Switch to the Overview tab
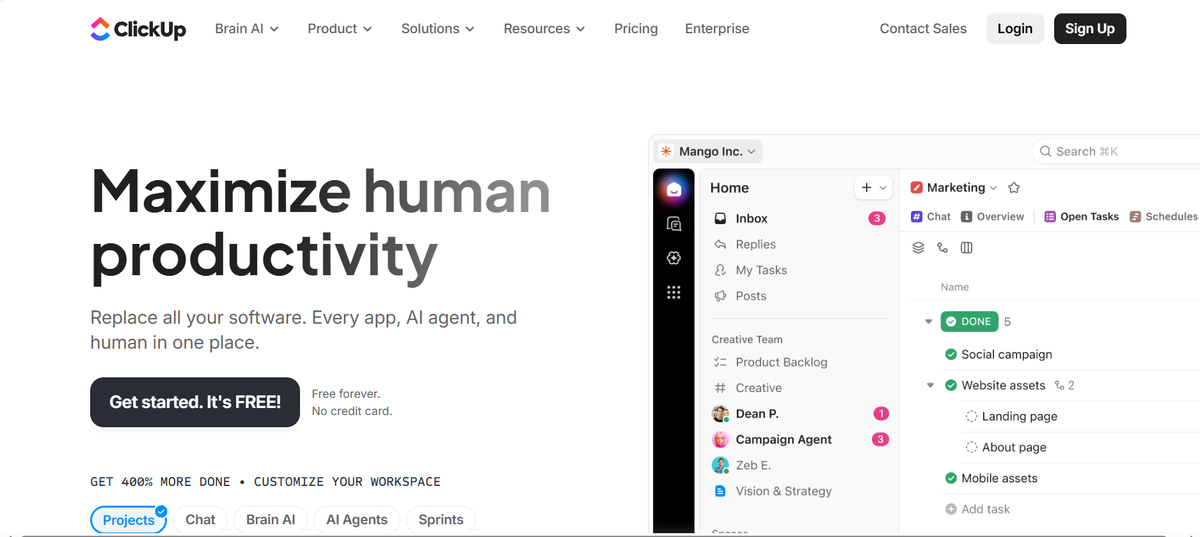This screenshot has width=1200, height=537. click(x=992, y=216)
